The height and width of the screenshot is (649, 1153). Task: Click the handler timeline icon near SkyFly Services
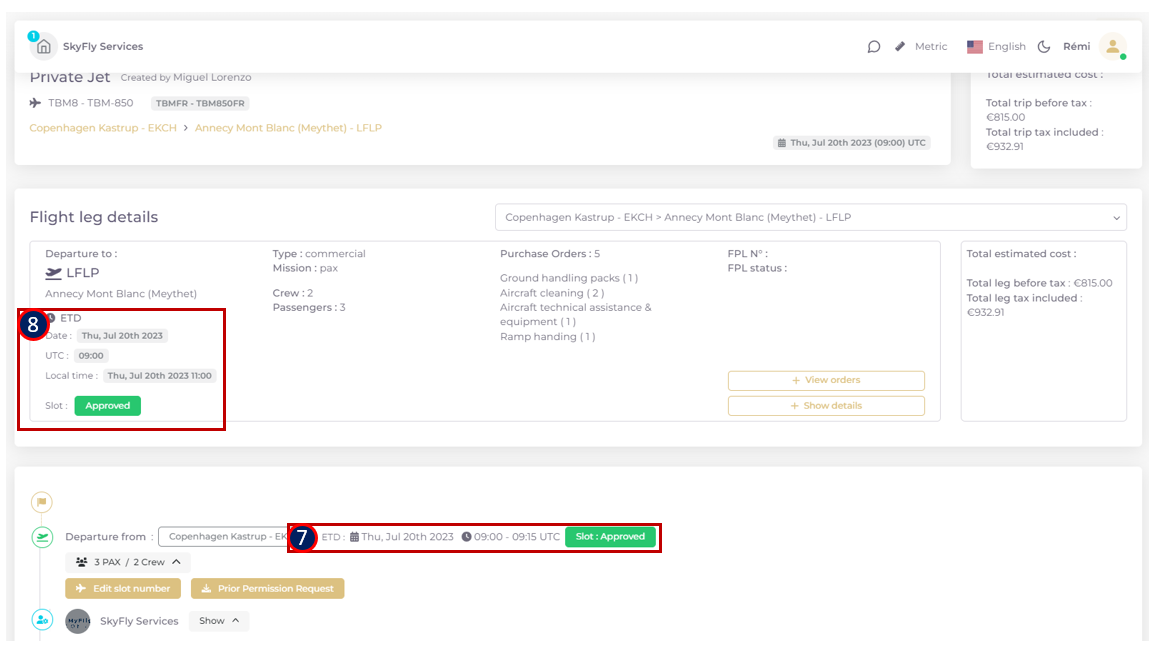tap(42, 620)
